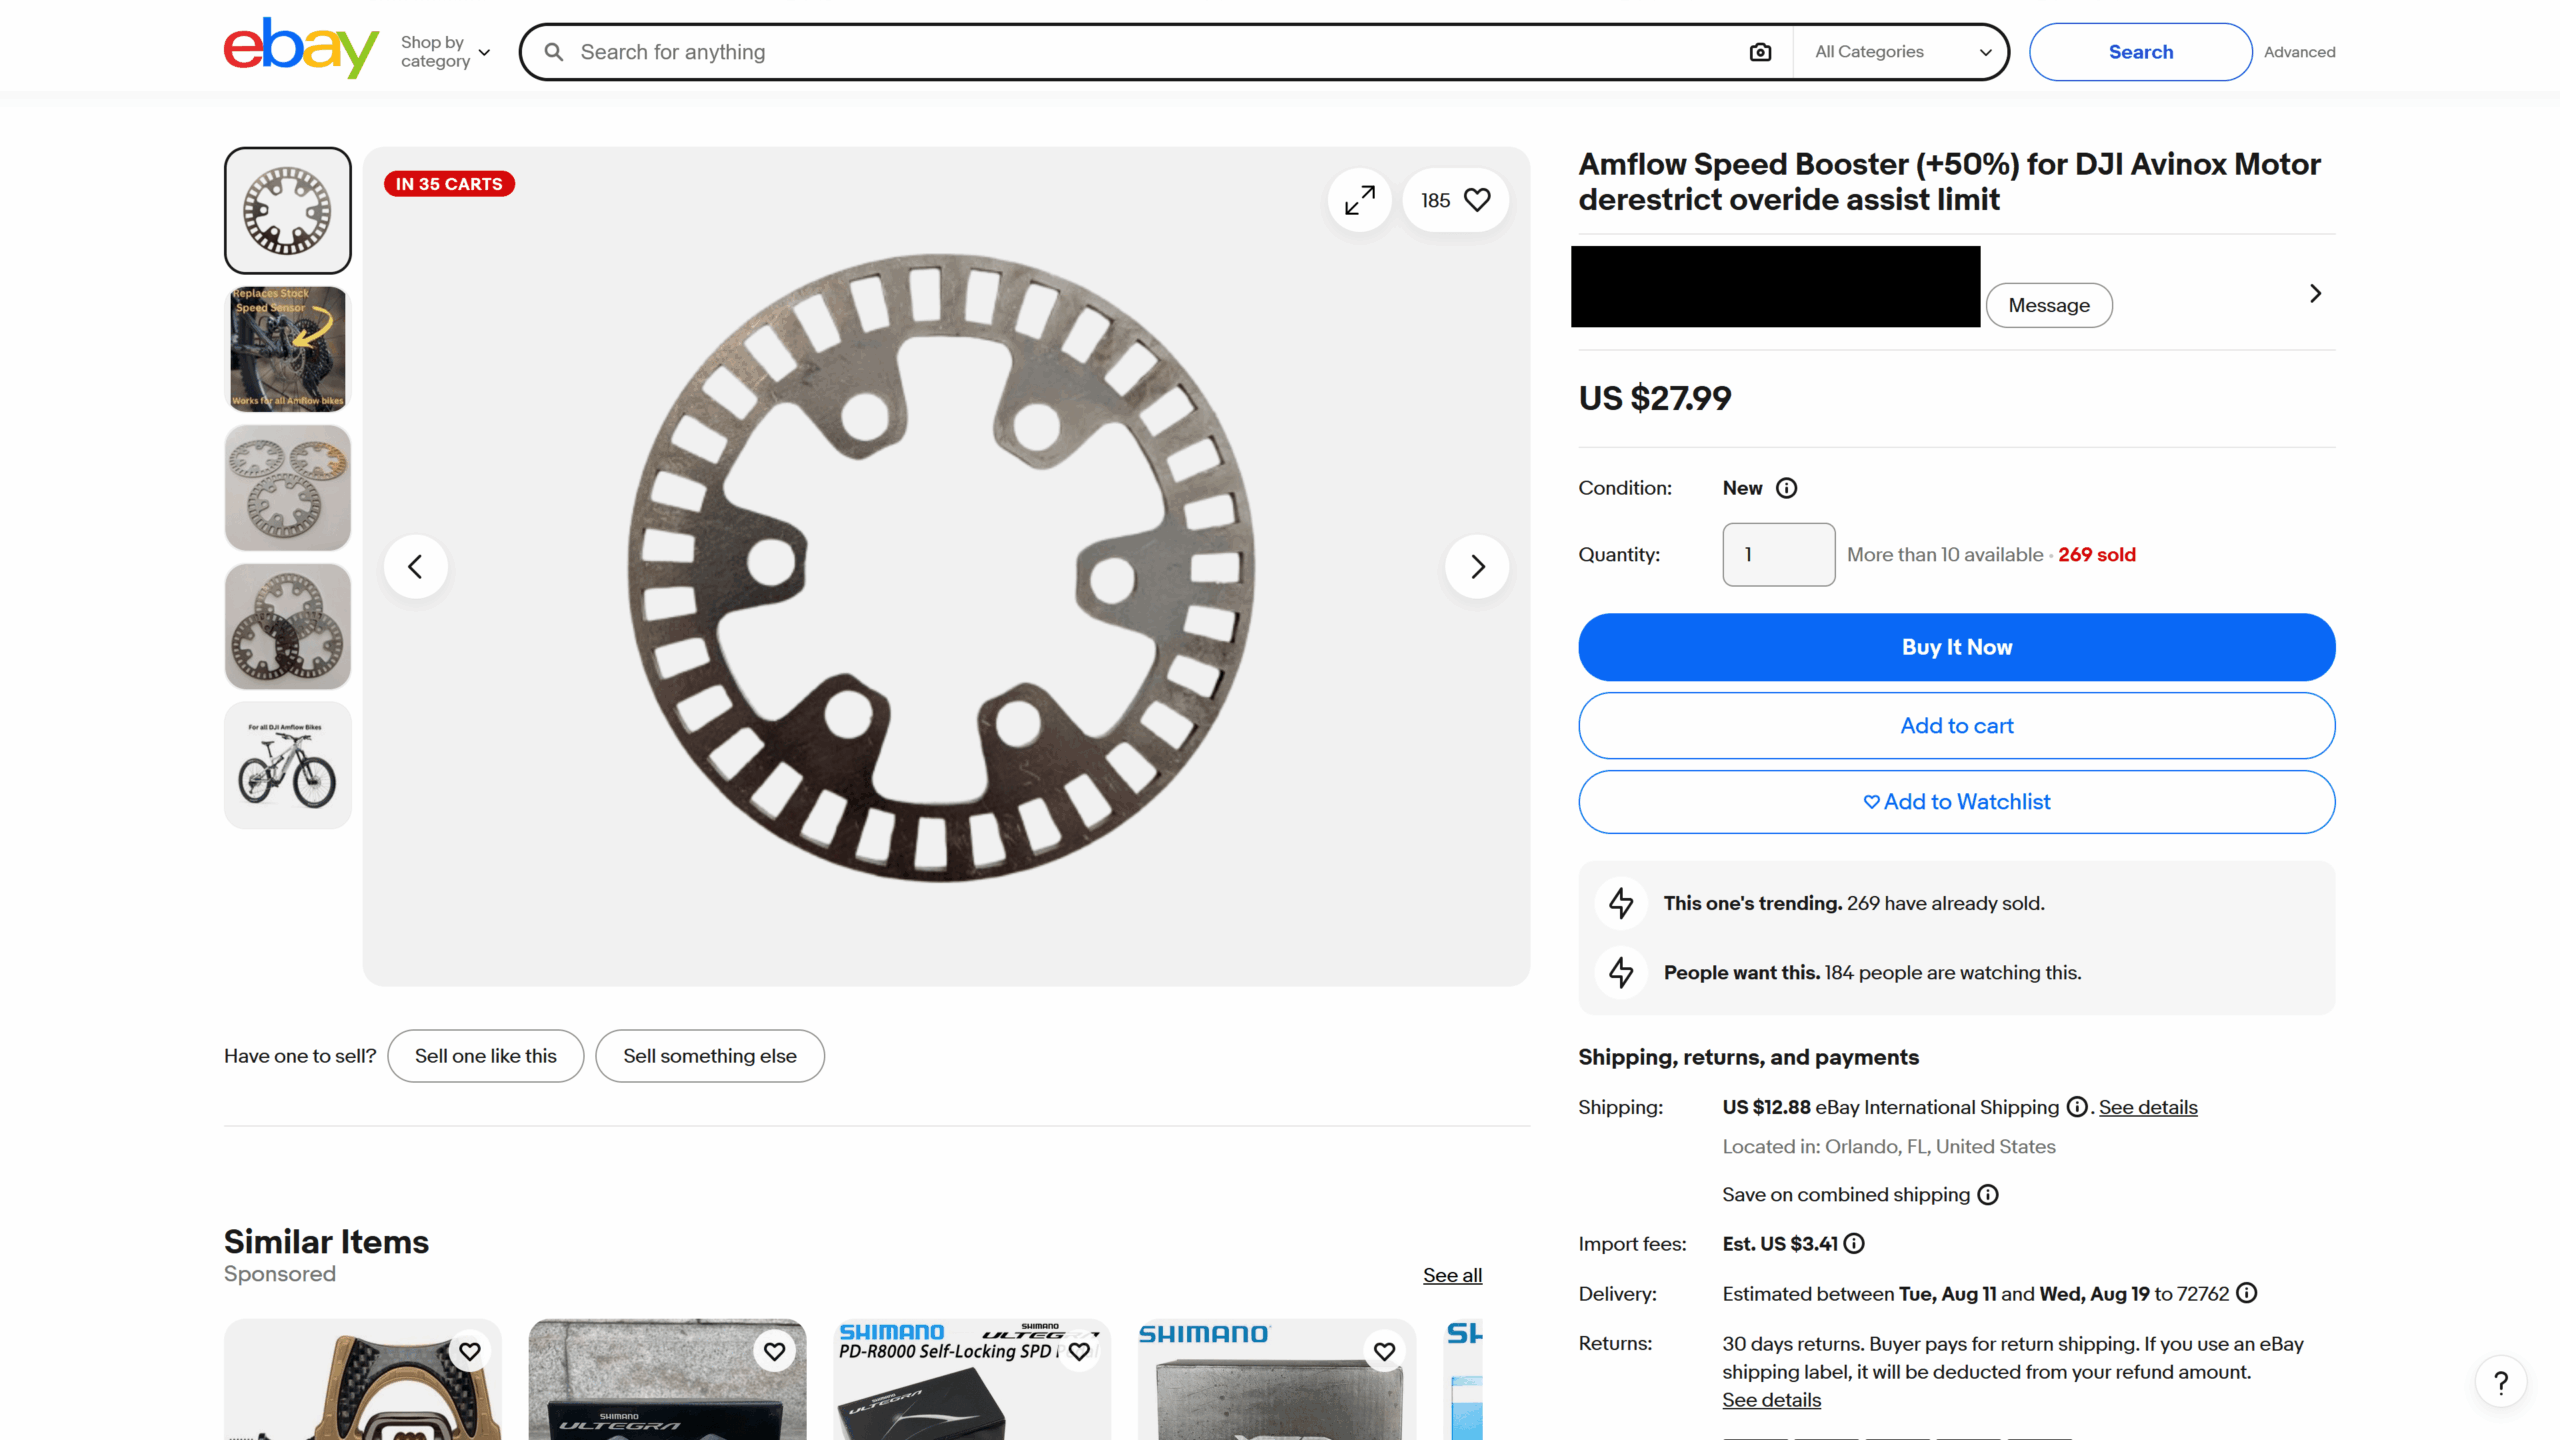
Task: Click the Quantity input field
Action: point(1778,554)
